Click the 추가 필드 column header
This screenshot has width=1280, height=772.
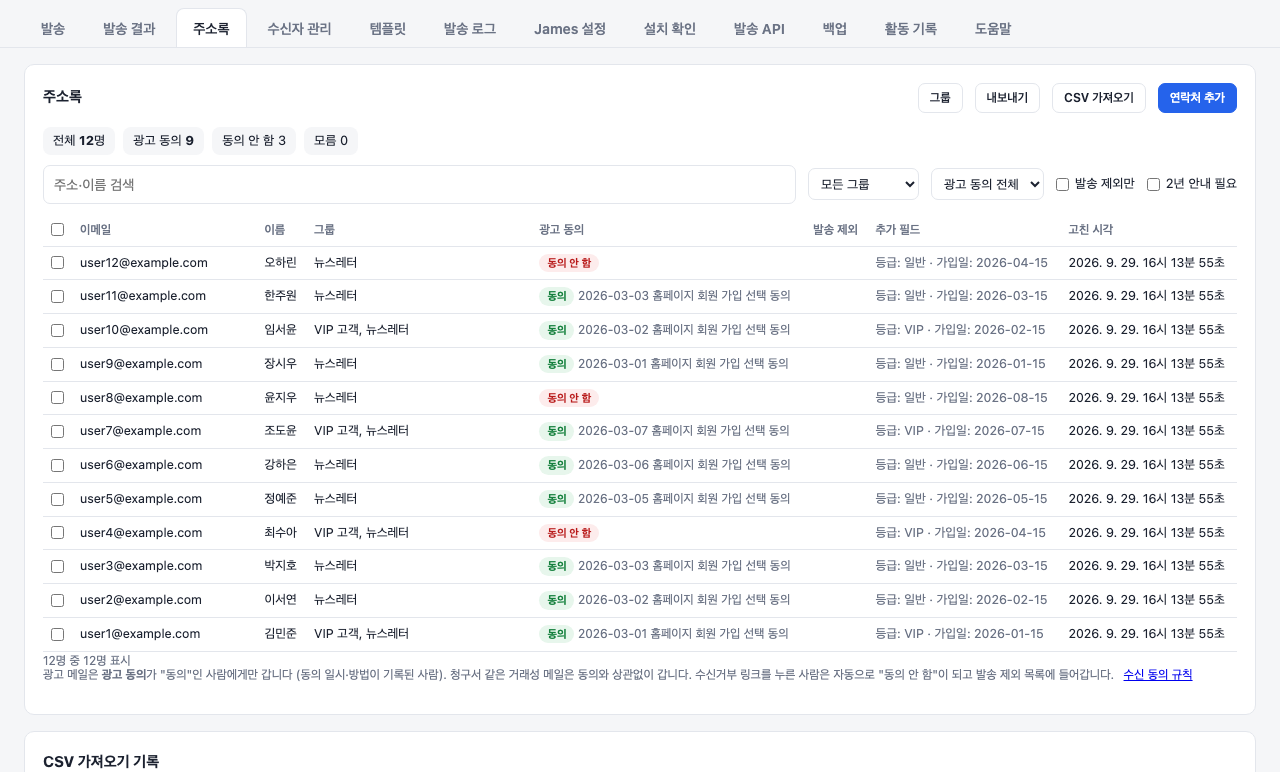click(897, 230)
